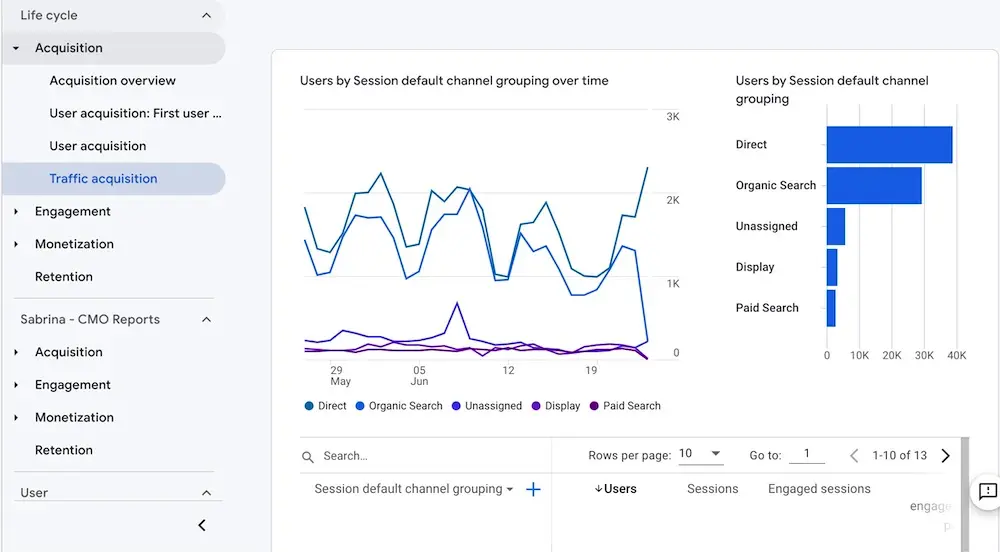Select Traffic acquisition in the sidebar
This screenshot has width=1000, height=552.
[103, 179]
